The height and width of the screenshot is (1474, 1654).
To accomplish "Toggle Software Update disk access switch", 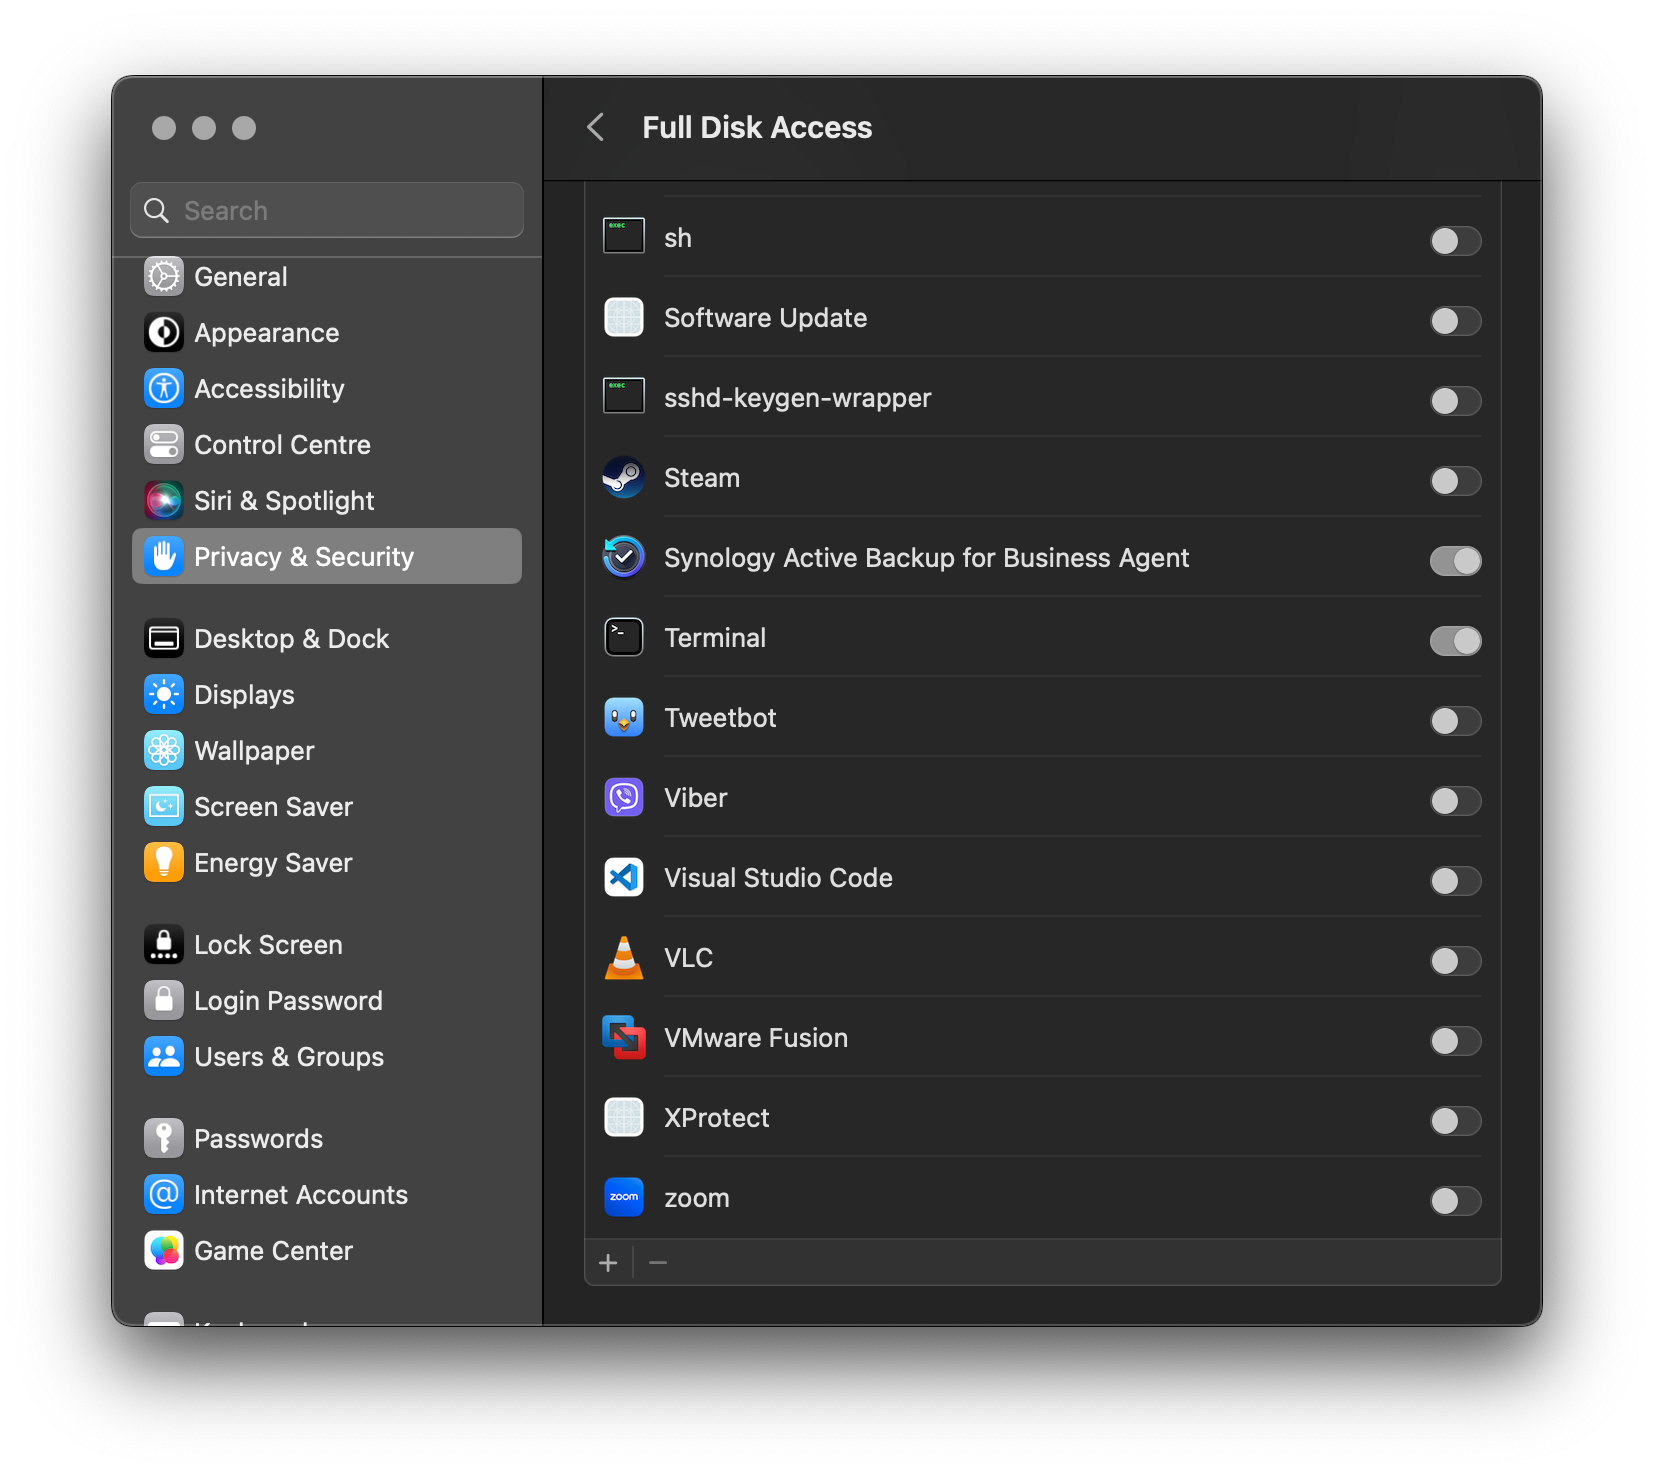I will pyautogui.click(x=1455, y=321).
